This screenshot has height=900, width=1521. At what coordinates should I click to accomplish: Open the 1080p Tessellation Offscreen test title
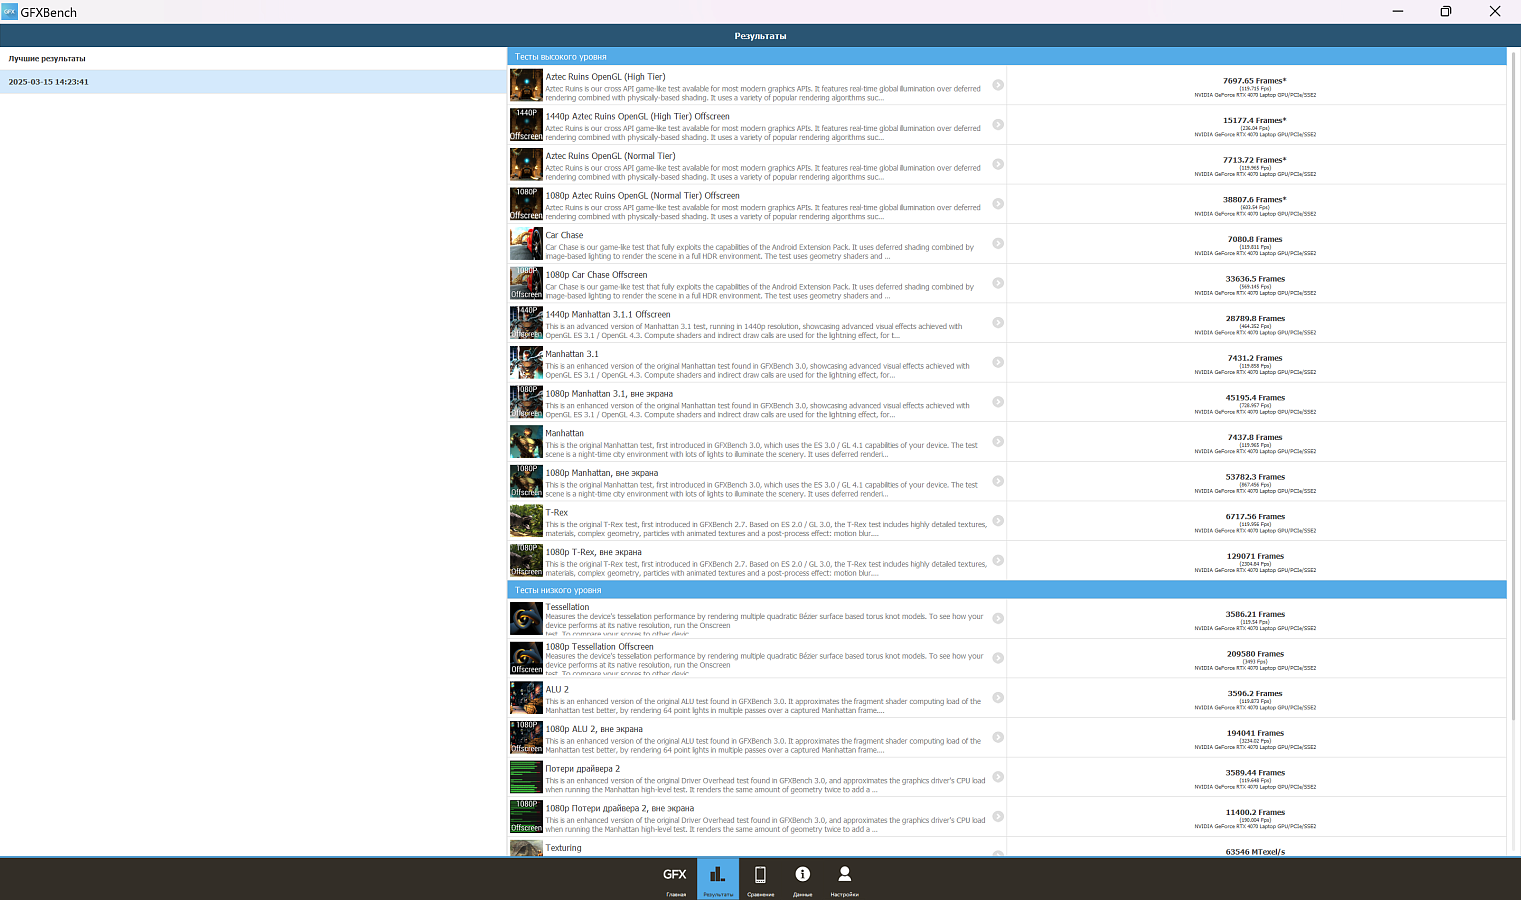tap(599, 647)
